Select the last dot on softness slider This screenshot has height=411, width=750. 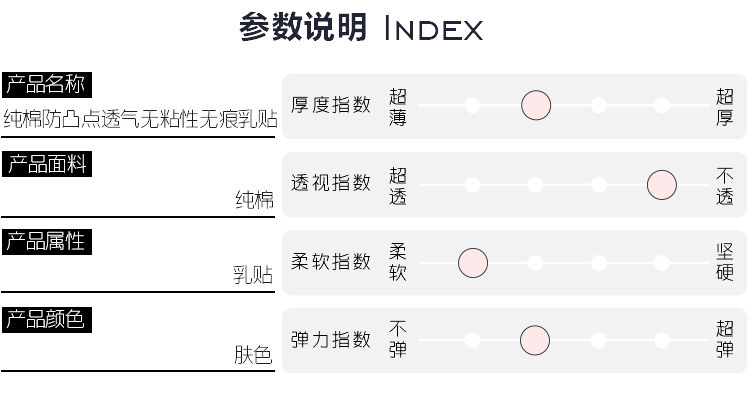tap(661, 263)
